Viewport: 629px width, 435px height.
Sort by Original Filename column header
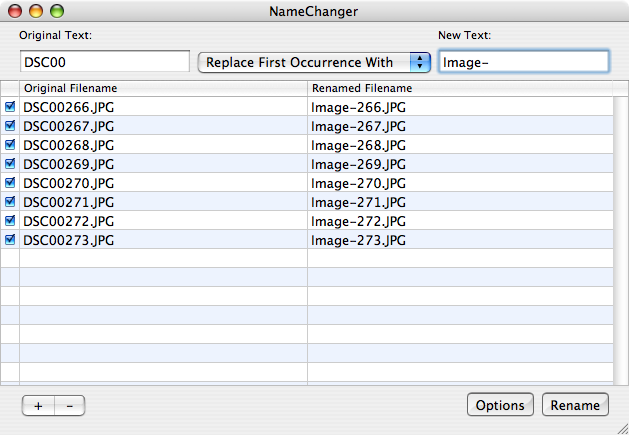pyautogui.click(x=163, y=88)
